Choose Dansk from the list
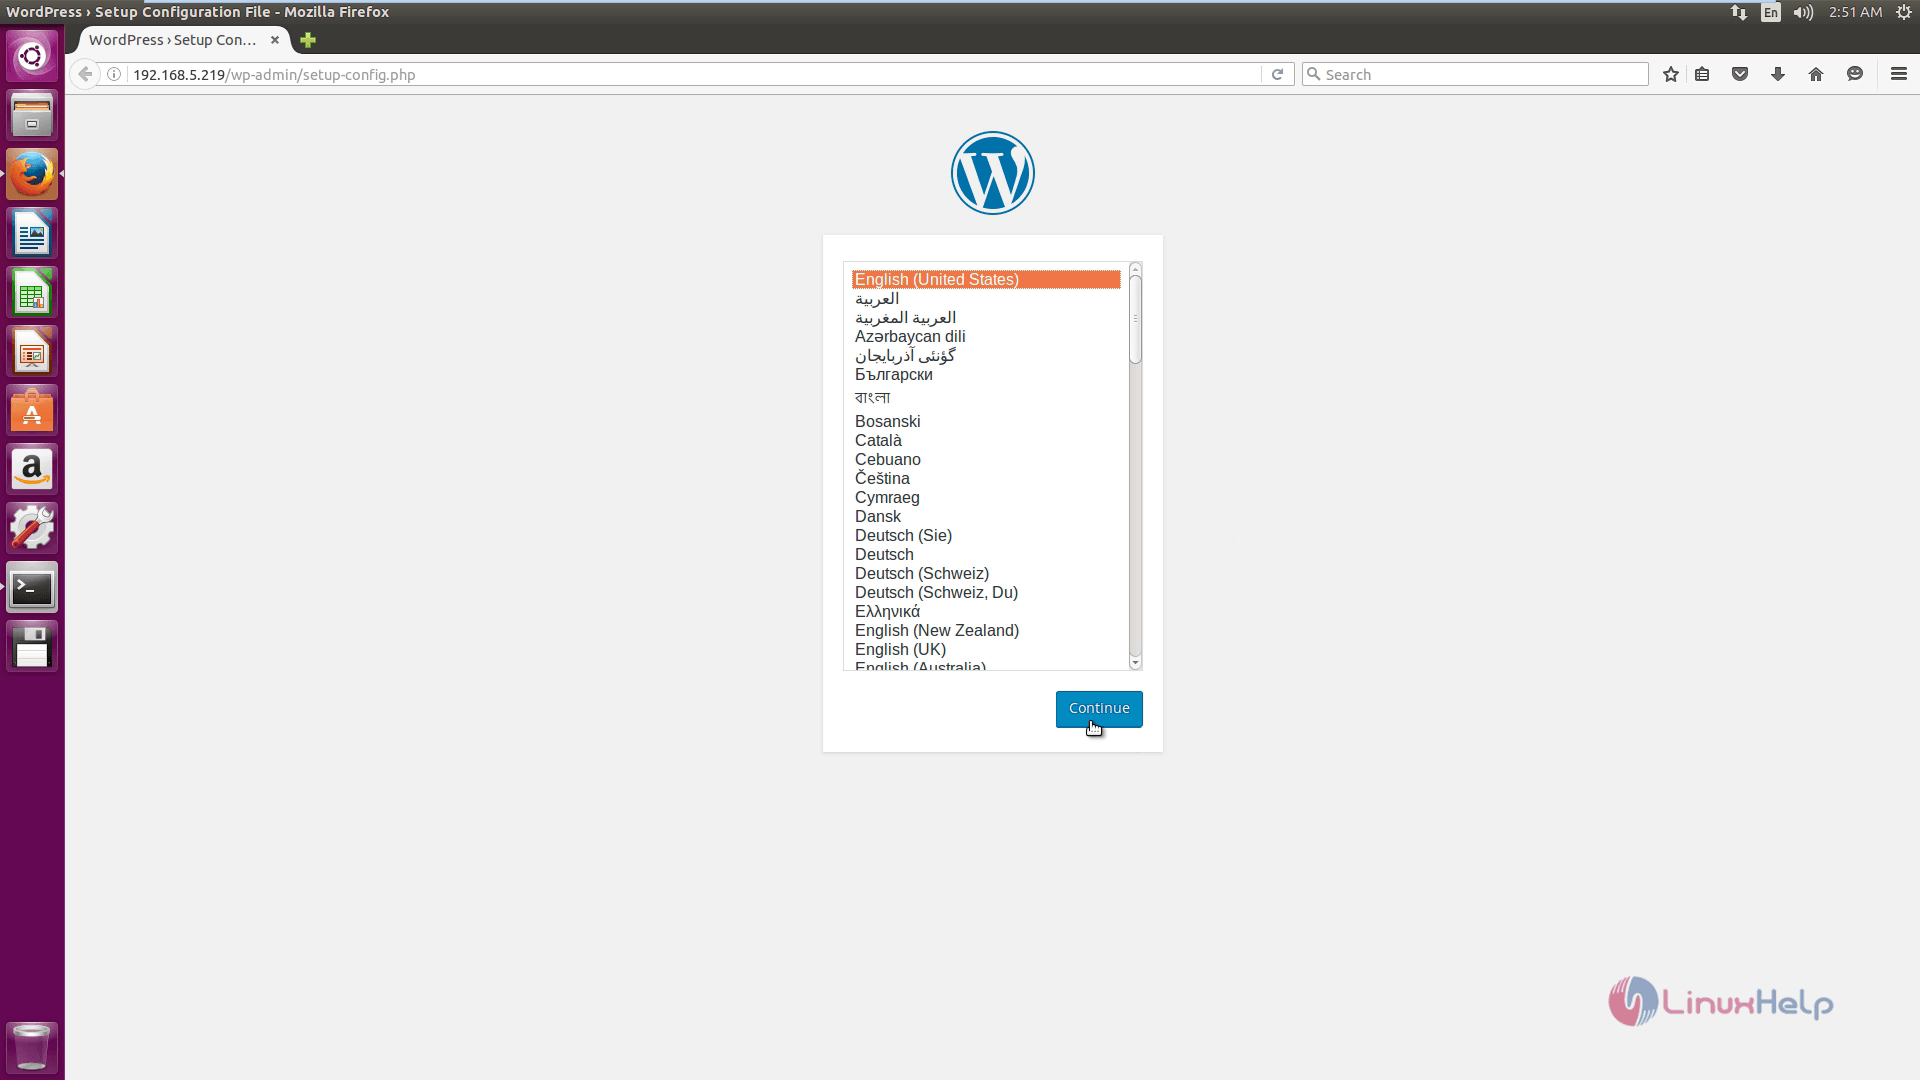This screenshot has height=1080, width=1920. [986, 517]
